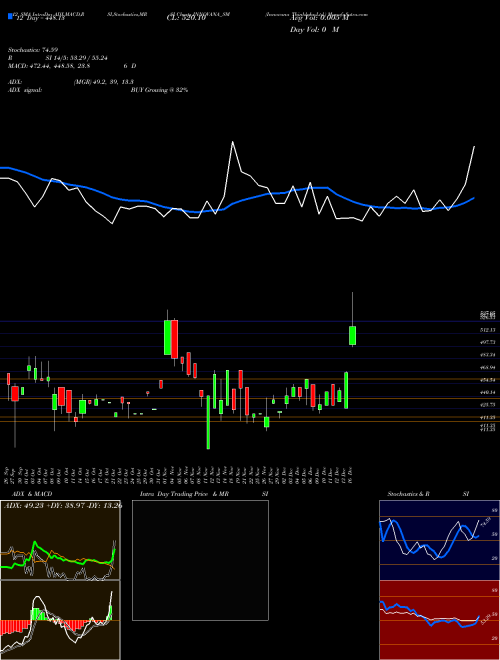Click the MACD histogram sub-chart
The image size is (500, 660).
(x=60, y=620)
